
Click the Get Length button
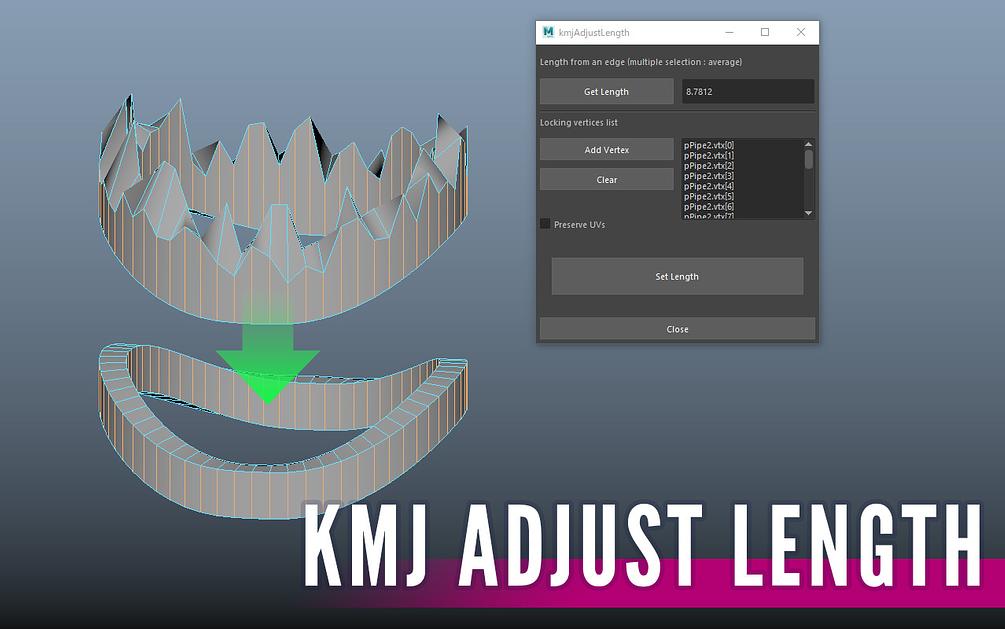[x=606, y=91]
